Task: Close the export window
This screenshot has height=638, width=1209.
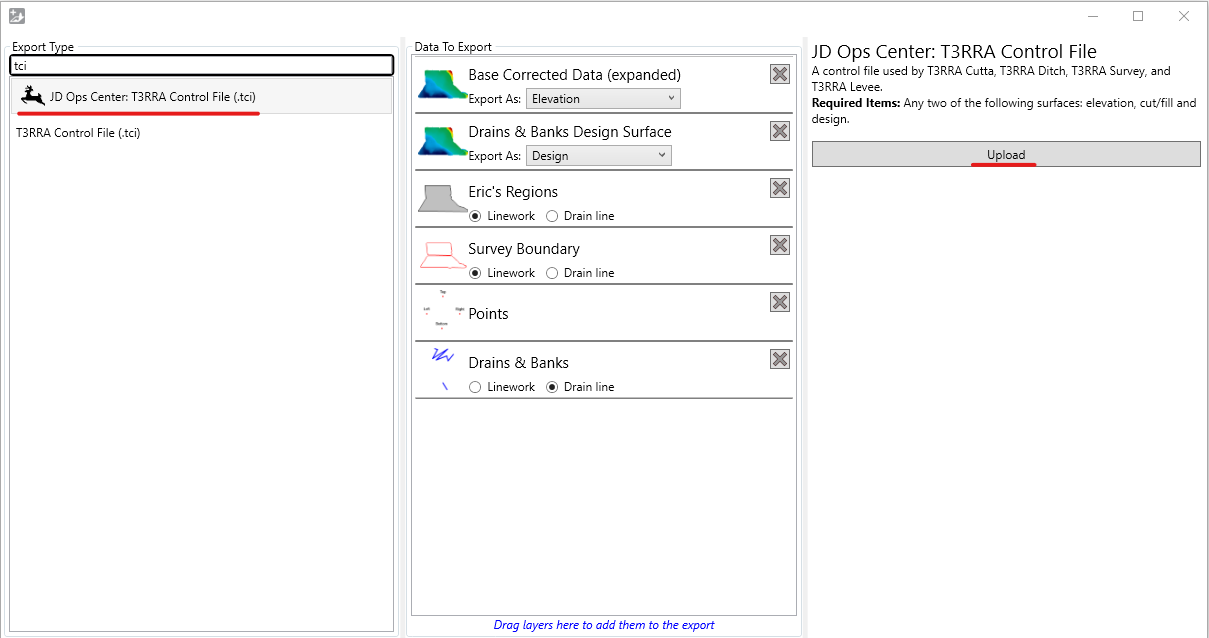Action: (x=1184, y=16)
